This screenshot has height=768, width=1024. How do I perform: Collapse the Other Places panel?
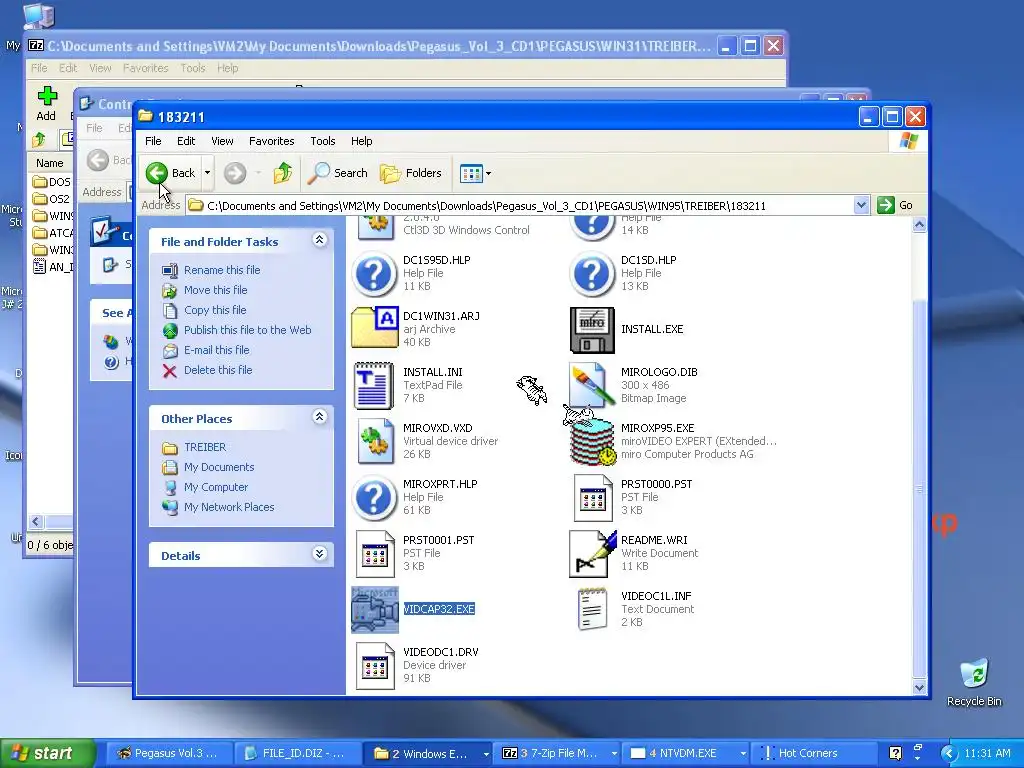tap(319, 417)
